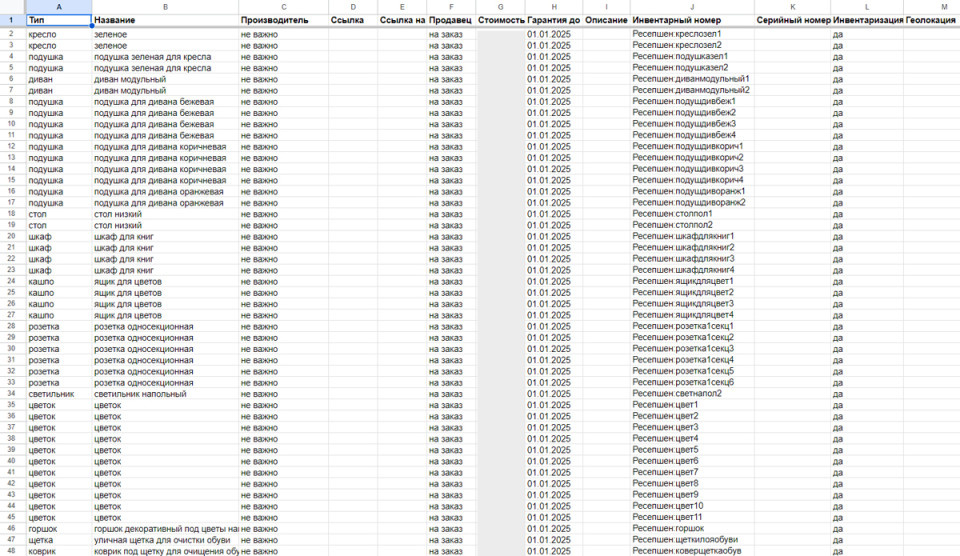Select cell 'Ресепшен:щеткилоаобуви'

click(x=692, y=540)
